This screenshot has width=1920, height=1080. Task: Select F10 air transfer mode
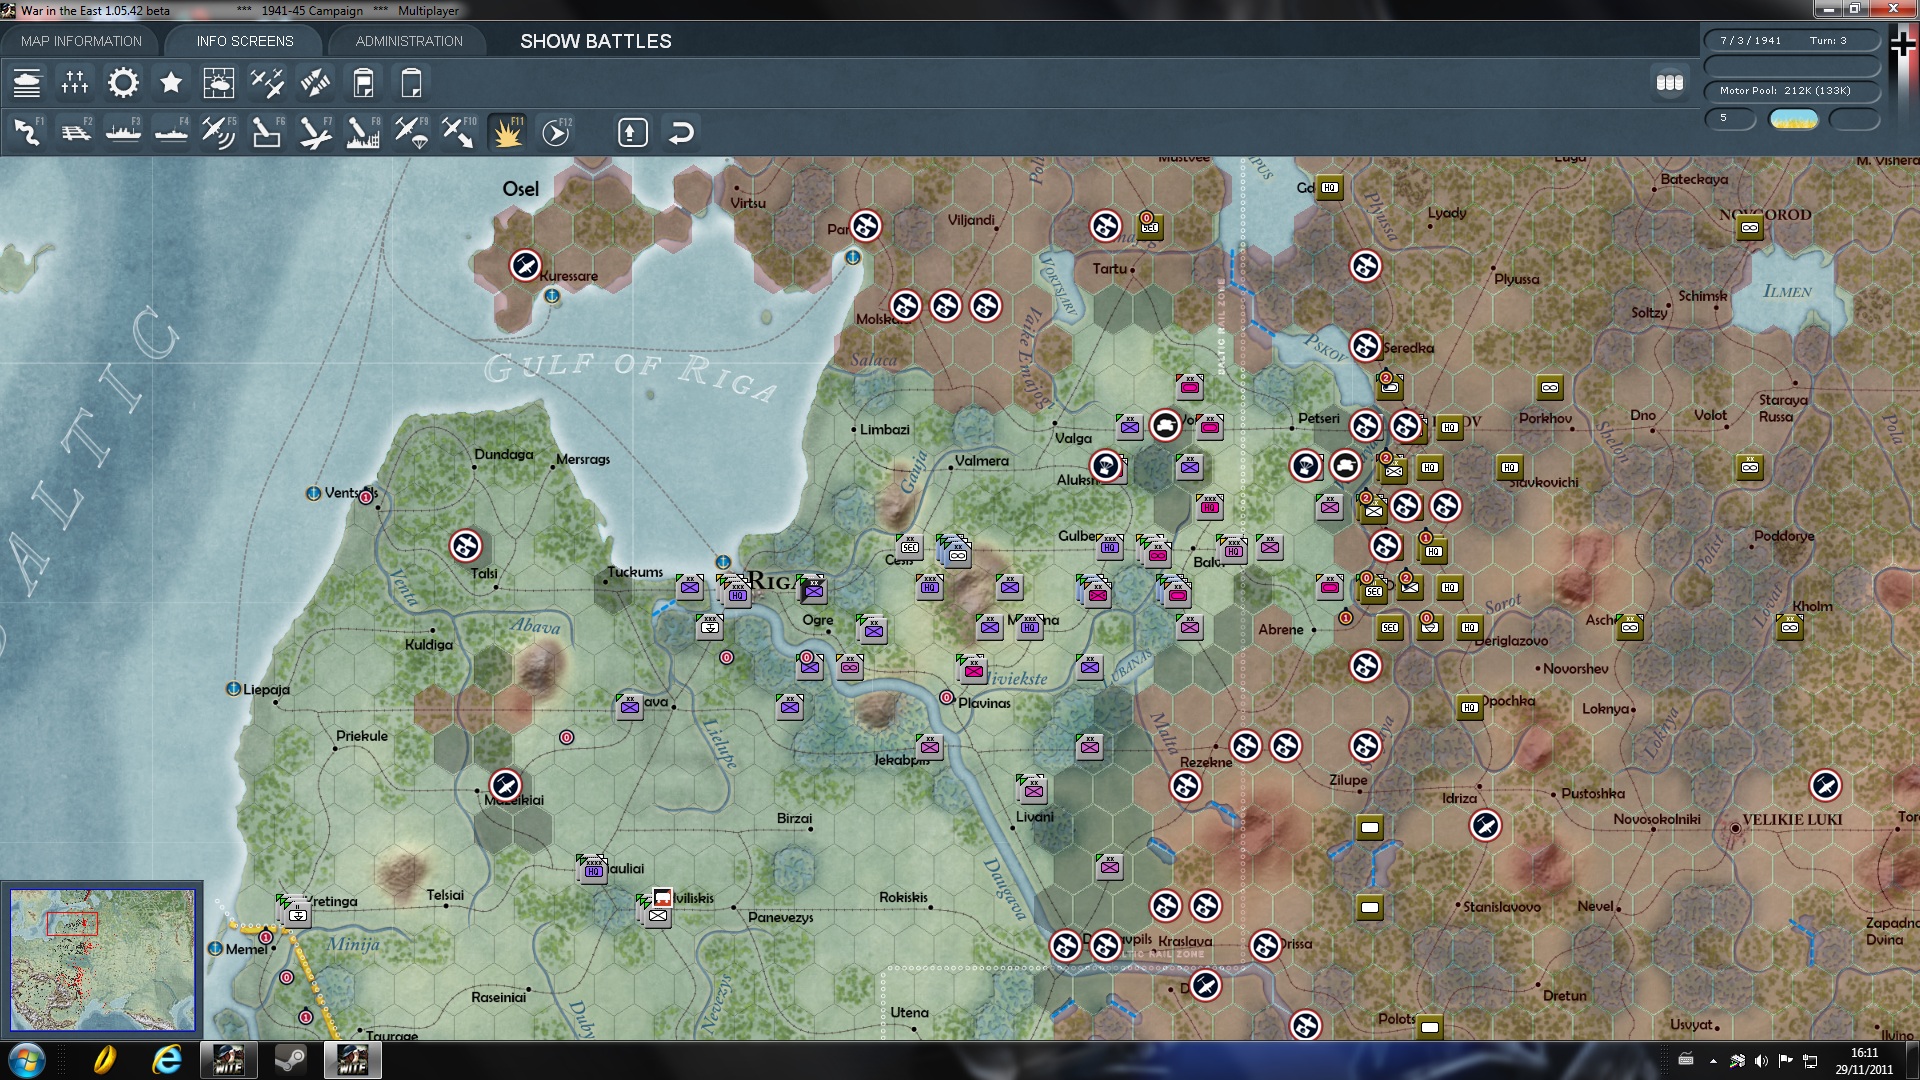coord(459,132)
